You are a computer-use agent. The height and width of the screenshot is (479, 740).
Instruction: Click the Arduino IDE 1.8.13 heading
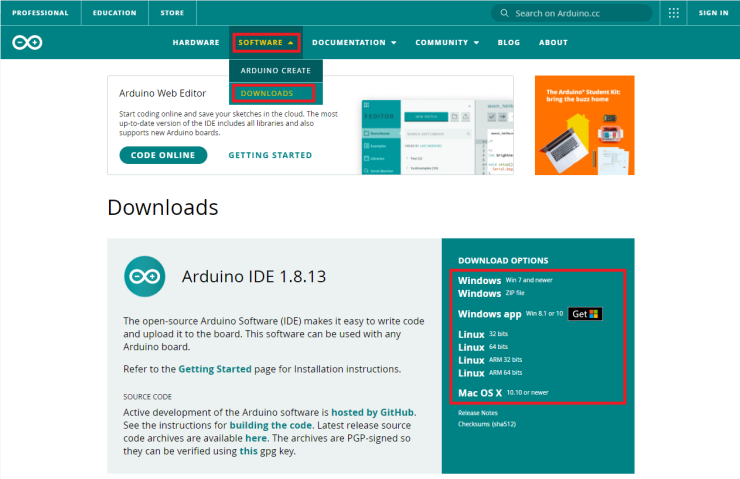pyautogui.click(x=254, y=277)
